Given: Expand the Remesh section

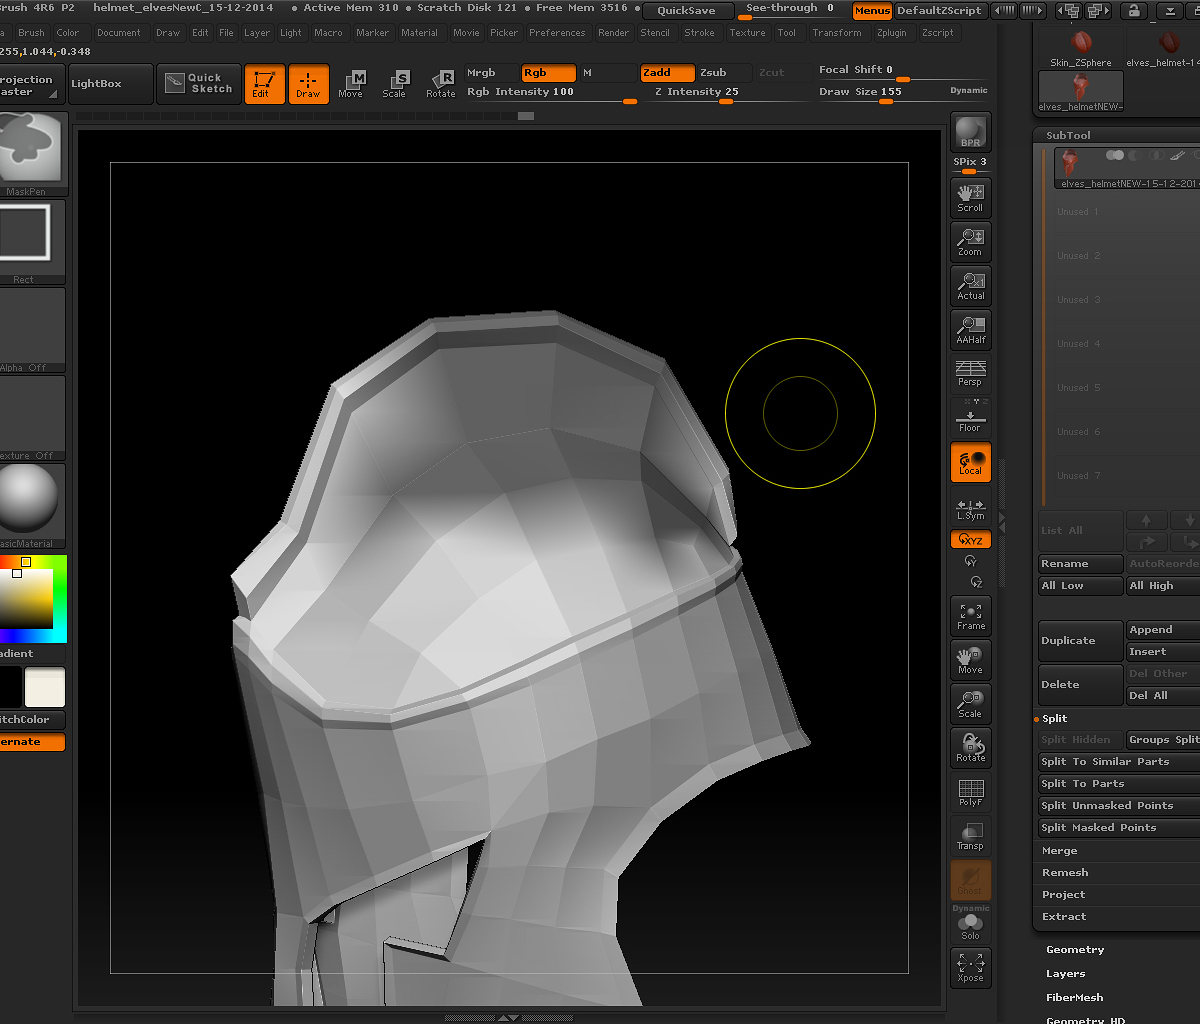Looking at the screenshot, I should pos(1065,873).
